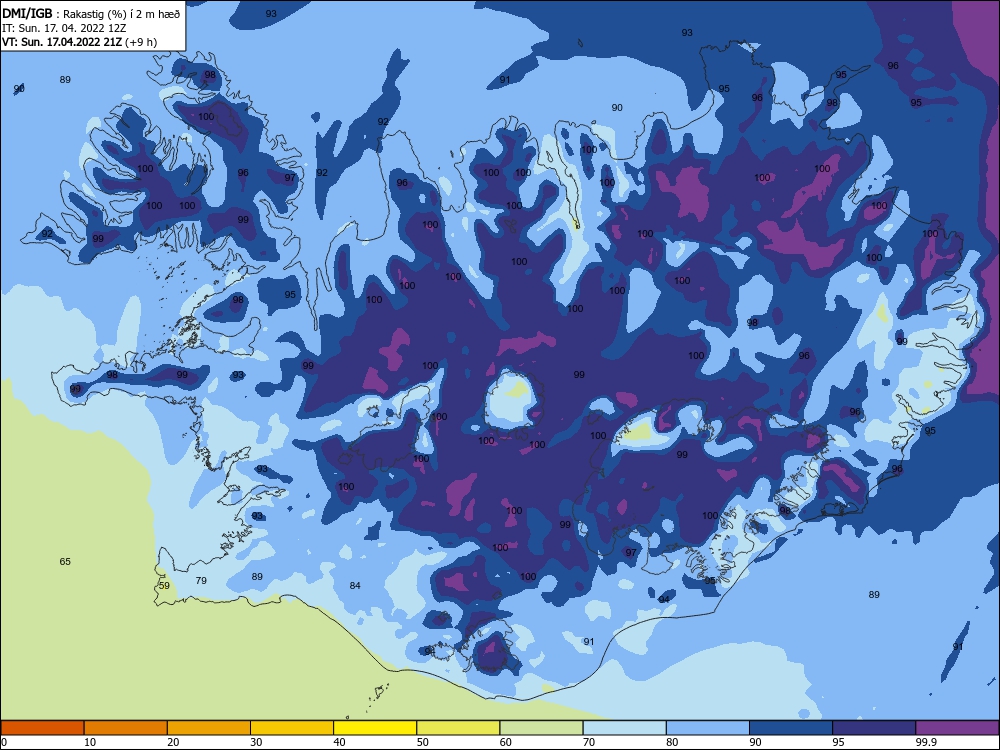Click the dark orange 0–10 legend swatch
The height and width of the screenshot is (750, 1000).
click(x=42, y=728)
